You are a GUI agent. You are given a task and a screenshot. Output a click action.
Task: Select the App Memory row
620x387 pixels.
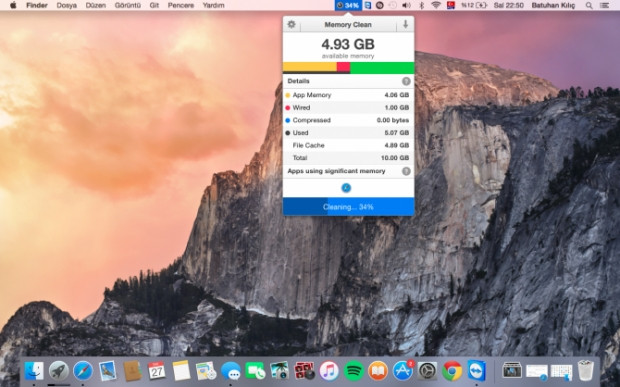tap(348, 95)
